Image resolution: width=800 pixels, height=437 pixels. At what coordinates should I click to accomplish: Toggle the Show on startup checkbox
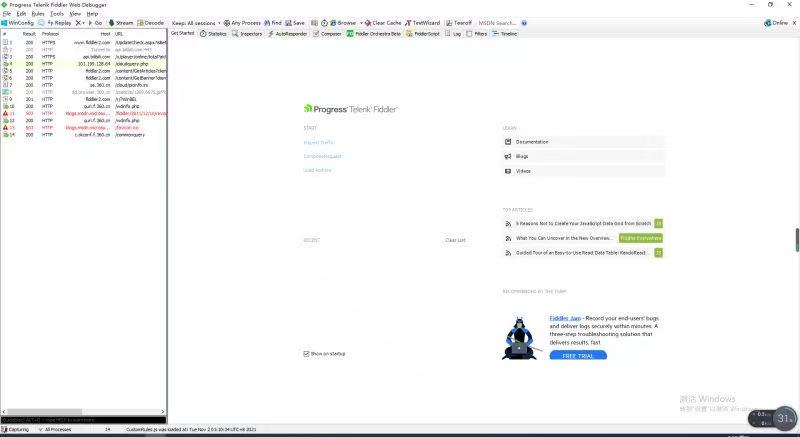[x=306, y=353]
